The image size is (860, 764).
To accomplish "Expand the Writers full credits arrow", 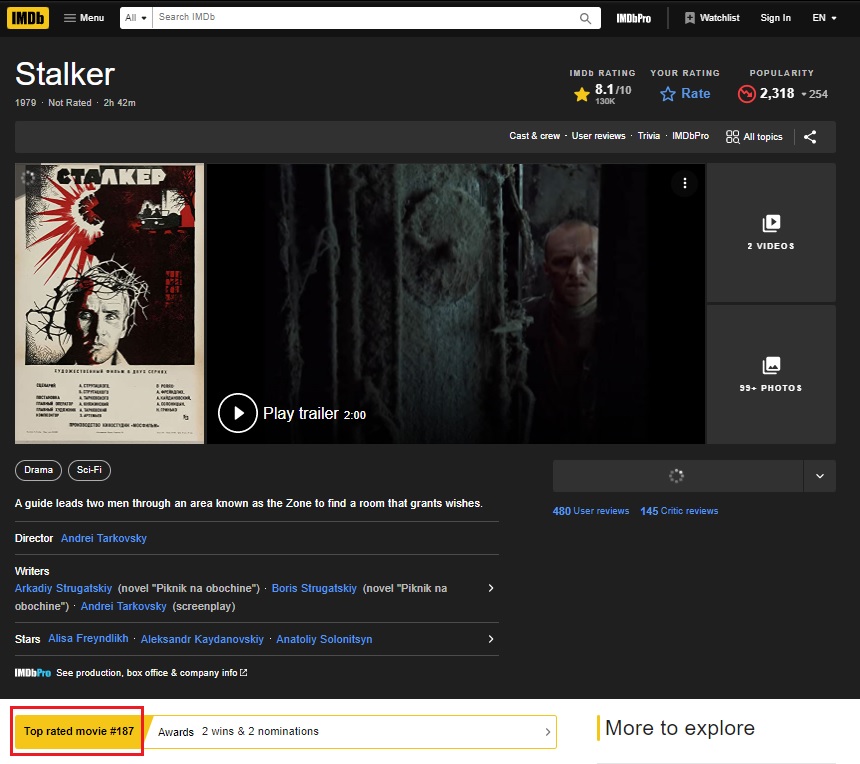I will tap(490, 588).
